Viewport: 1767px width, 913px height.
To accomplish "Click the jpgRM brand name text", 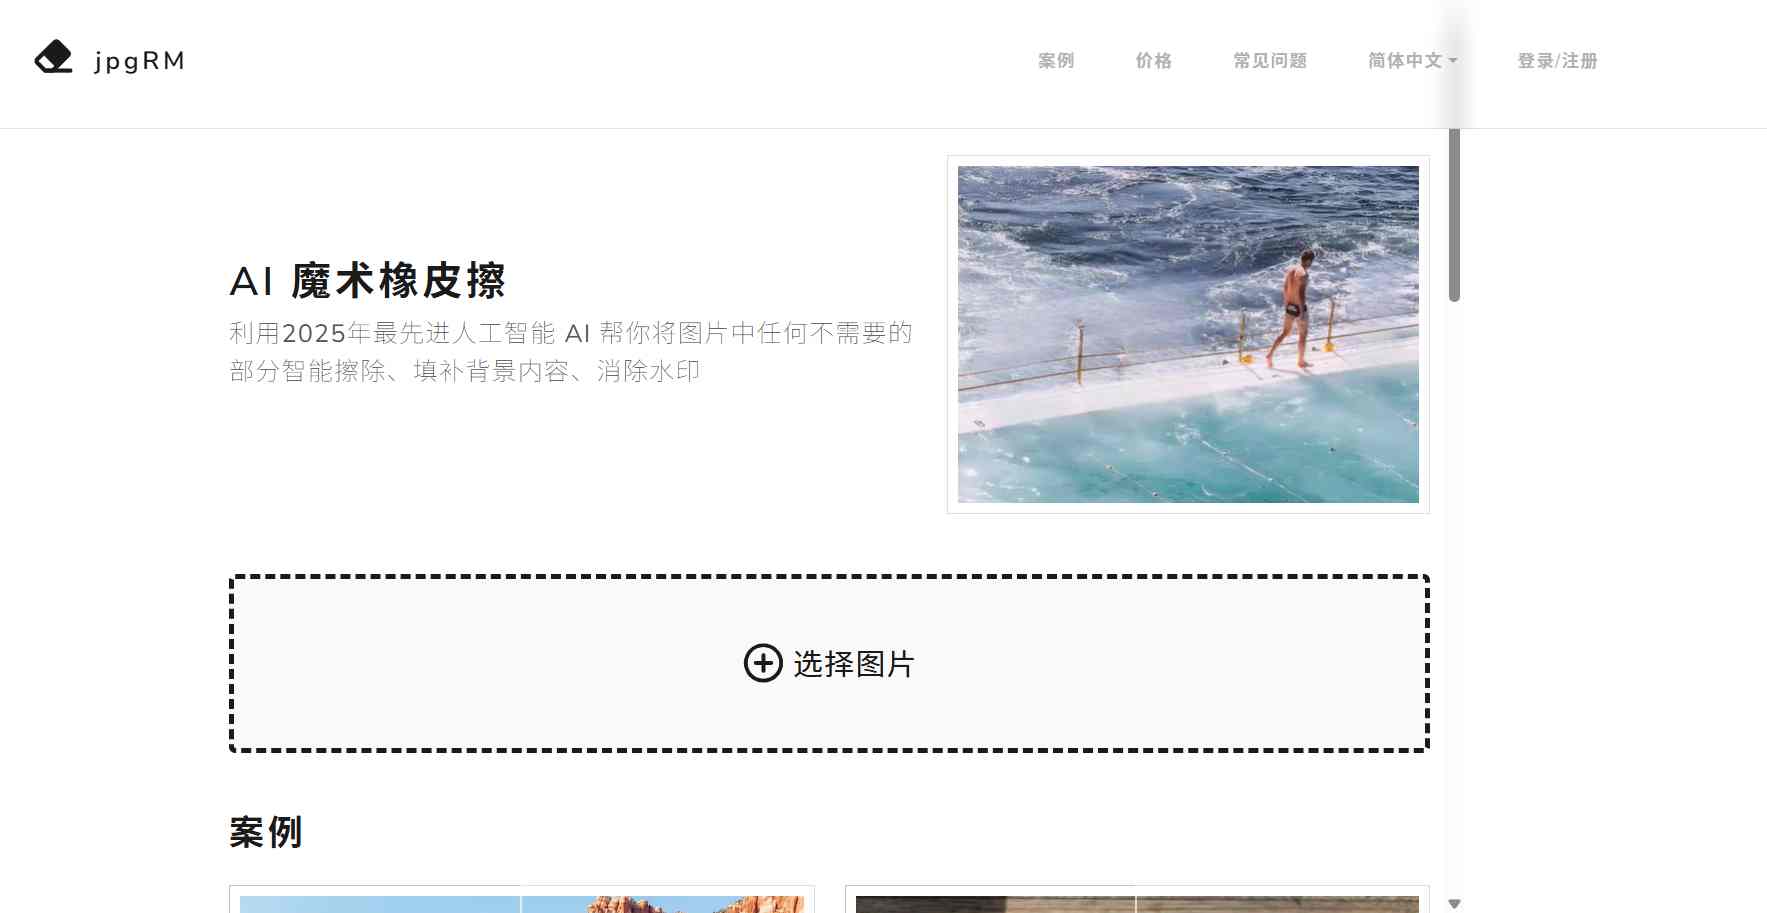I will coord(140,61).
